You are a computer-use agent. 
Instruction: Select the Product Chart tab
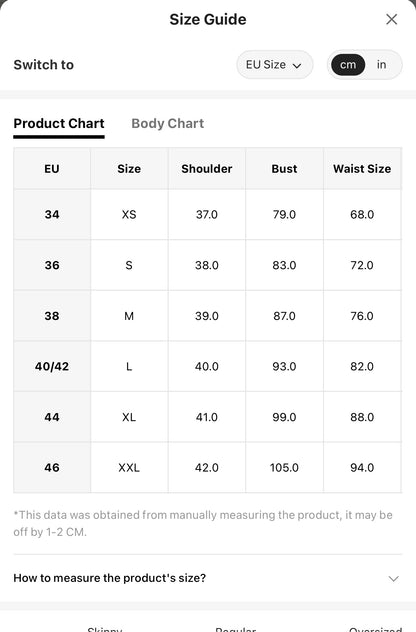click(59, 123)
